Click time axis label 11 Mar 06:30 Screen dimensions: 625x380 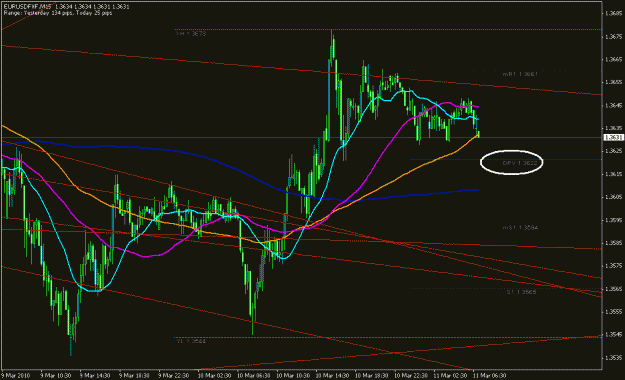click(x=489, y=376)
